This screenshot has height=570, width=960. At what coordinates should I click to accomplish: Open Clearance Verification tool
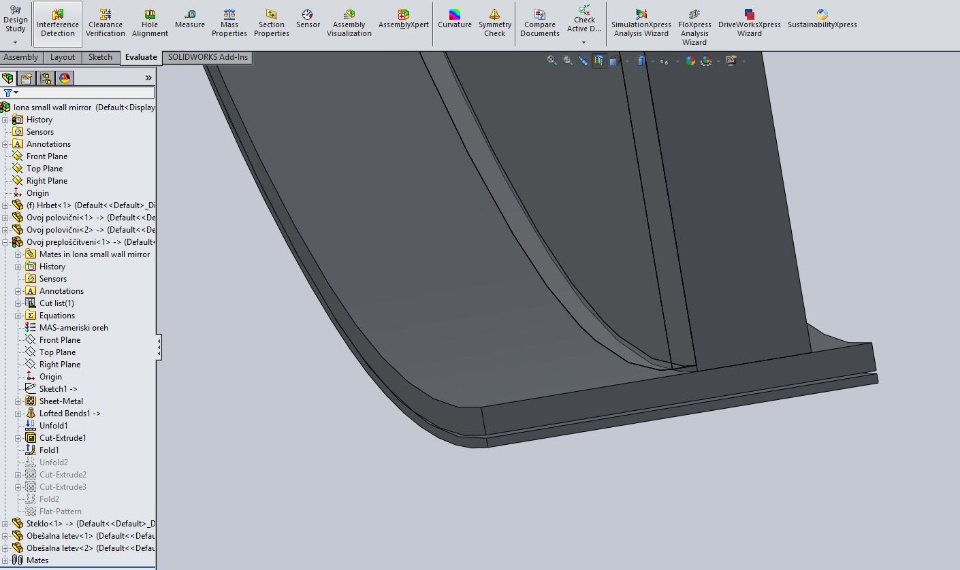[105, 23]
